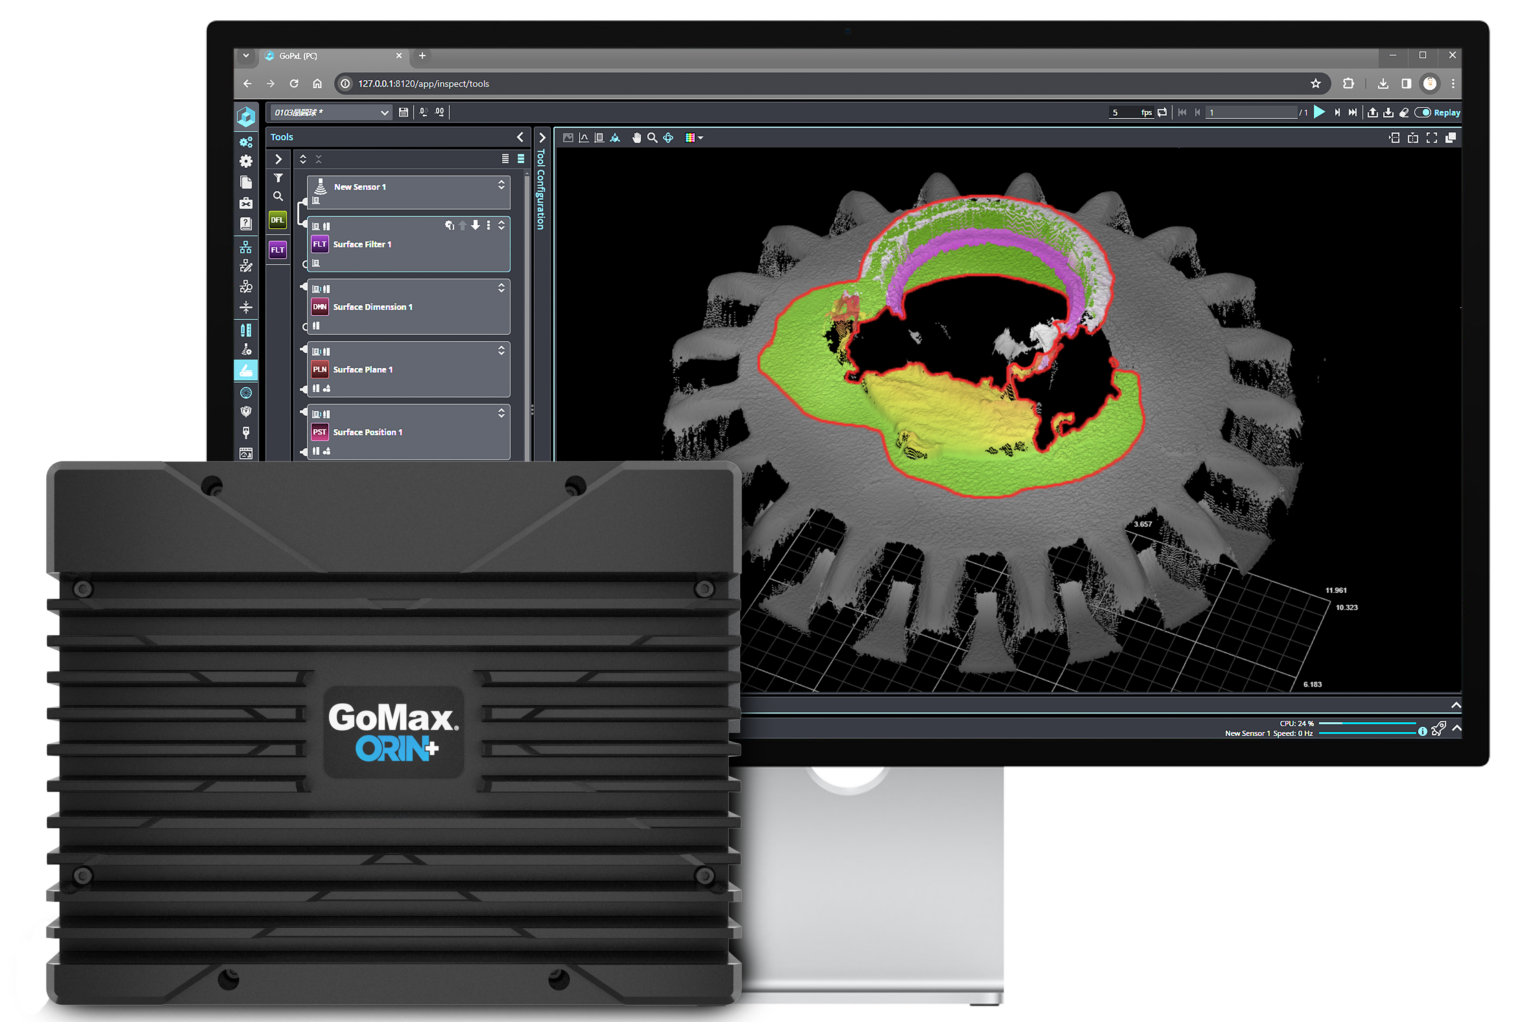Click the play button
Viewport: 1536px width, 1022px height.
tap(1319, 113)
